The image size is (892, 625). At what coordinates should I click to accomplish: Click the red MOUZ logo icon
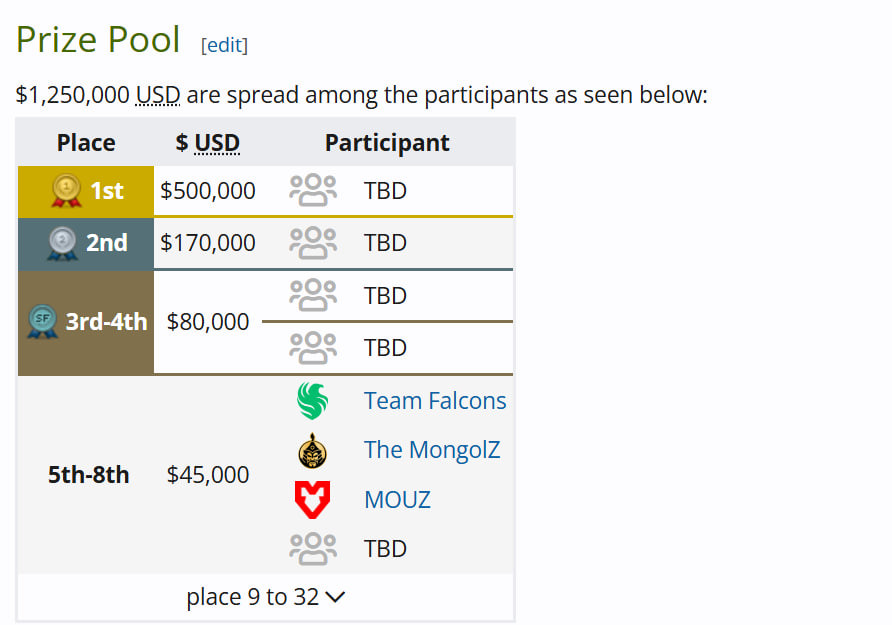tap(313, 499)
